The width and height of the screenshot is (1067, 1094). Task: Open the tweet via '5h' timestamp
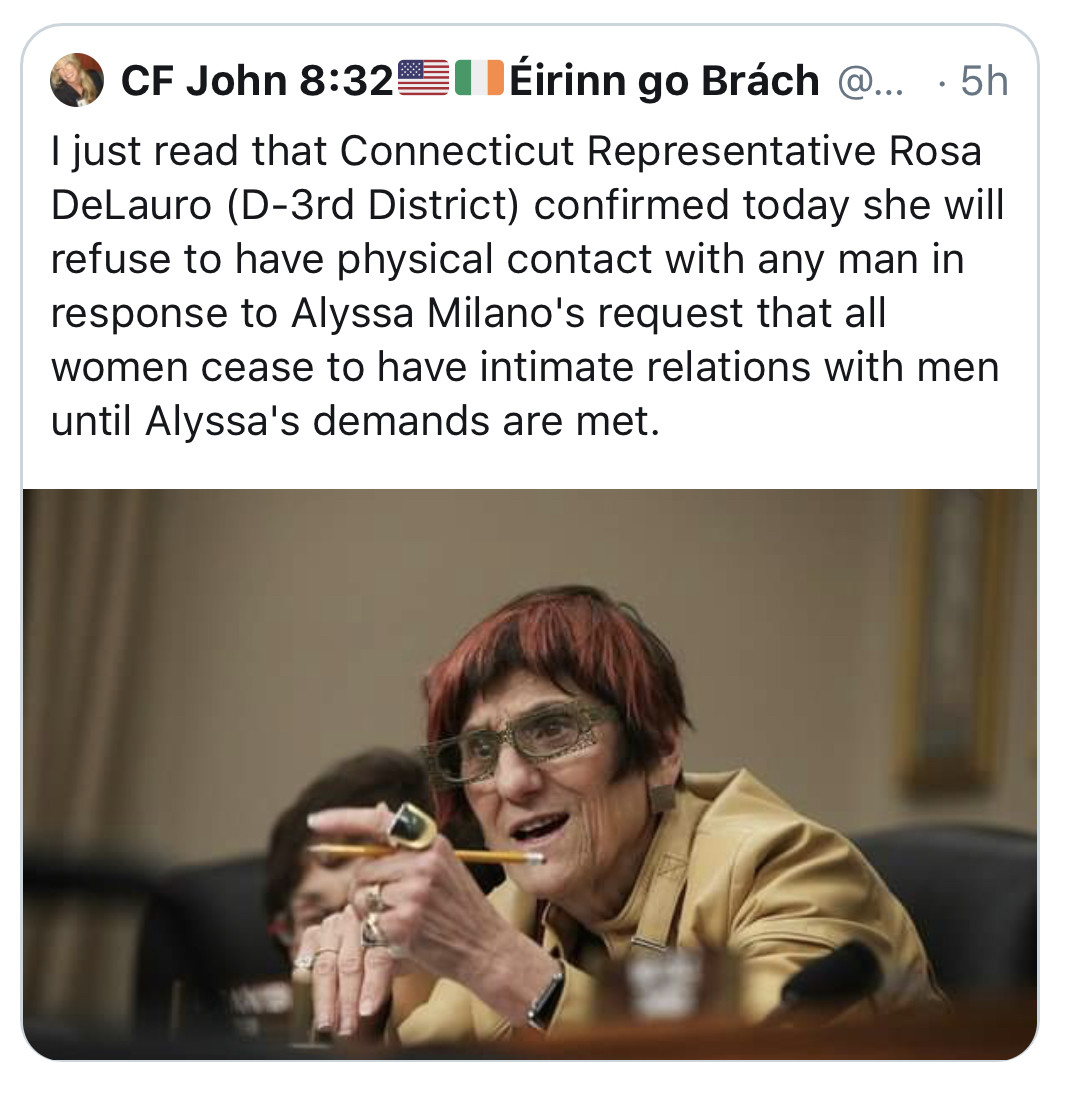pos(984,81)
